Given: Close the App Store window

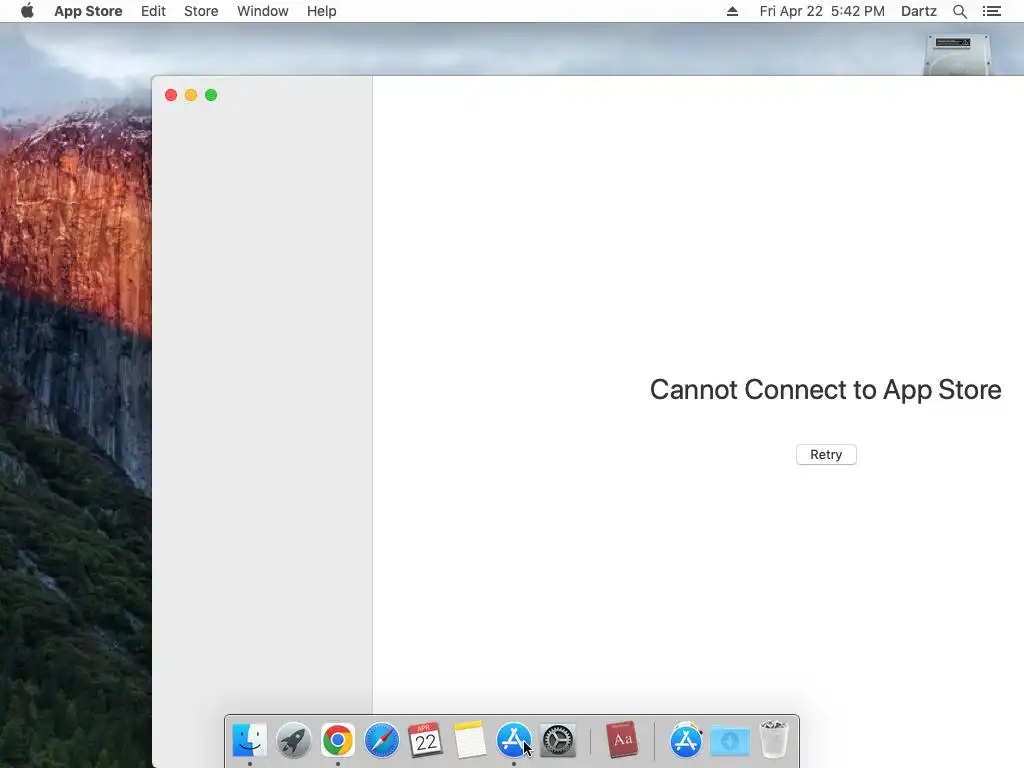Looking at the screenshot, I should [x=171, y=95].
